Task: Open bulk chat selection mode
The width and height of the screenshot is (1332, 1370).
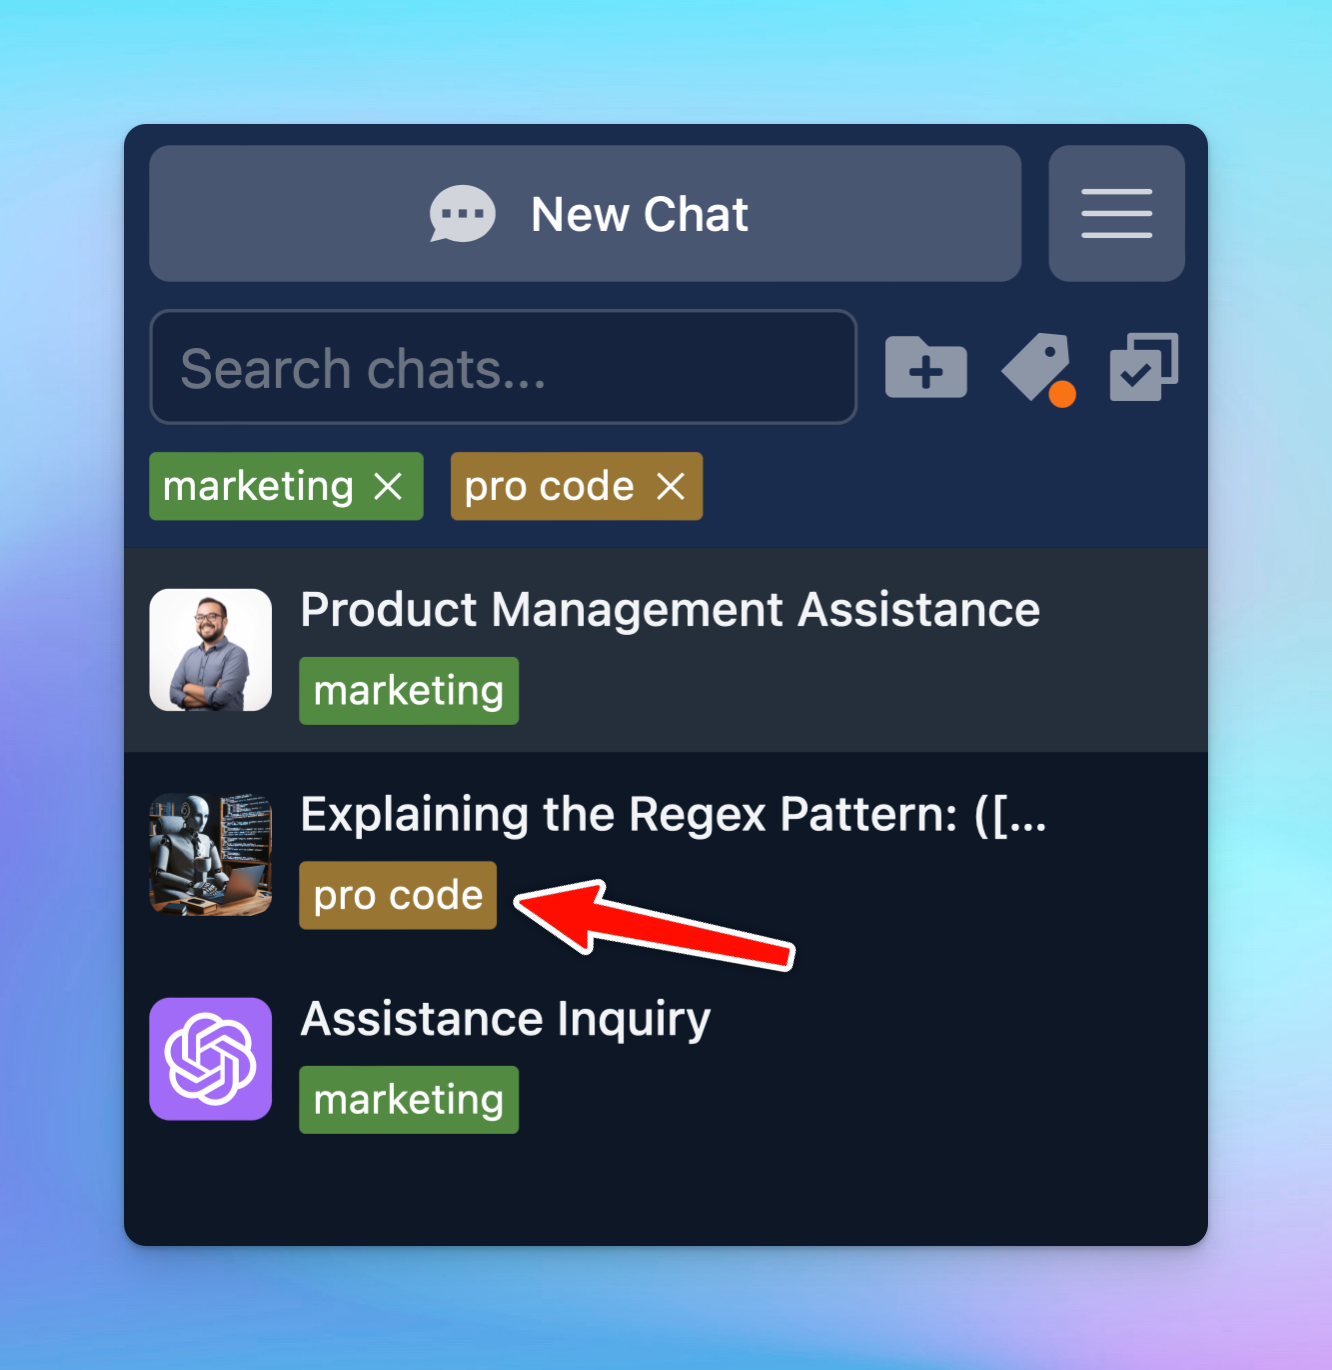Action: tap(1143, 368)
